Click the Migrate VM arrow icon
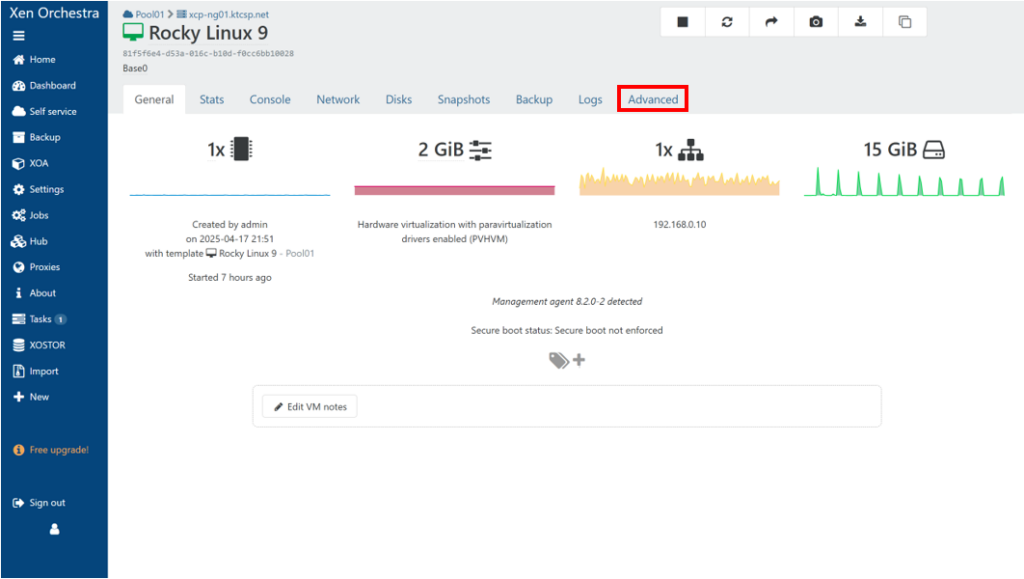1024x579 pixels. pyautogui.click(x=772, y=22)
